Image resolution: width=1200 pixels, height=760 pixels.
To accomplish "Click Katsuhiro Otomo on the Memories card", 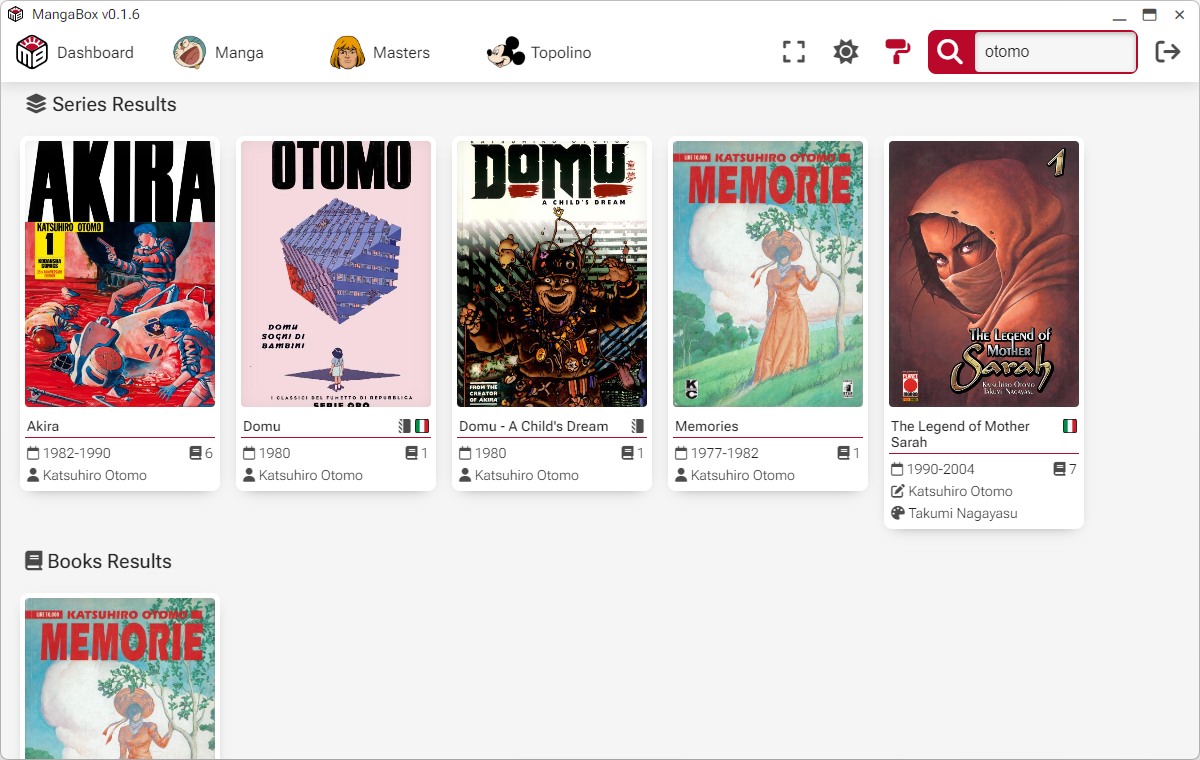I will click(x=743, y=475).
